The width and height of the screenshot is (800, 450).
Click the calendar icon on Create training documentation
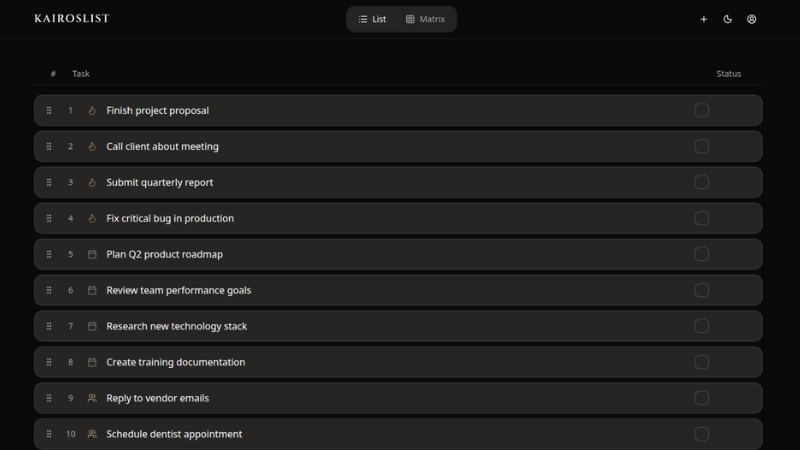(x=92, y=362)
